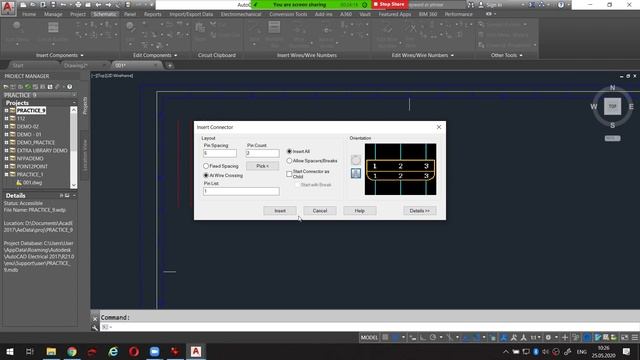Click the open project icon in Project Manager
This screenshot has height=360, width=640.
[6, 87]
